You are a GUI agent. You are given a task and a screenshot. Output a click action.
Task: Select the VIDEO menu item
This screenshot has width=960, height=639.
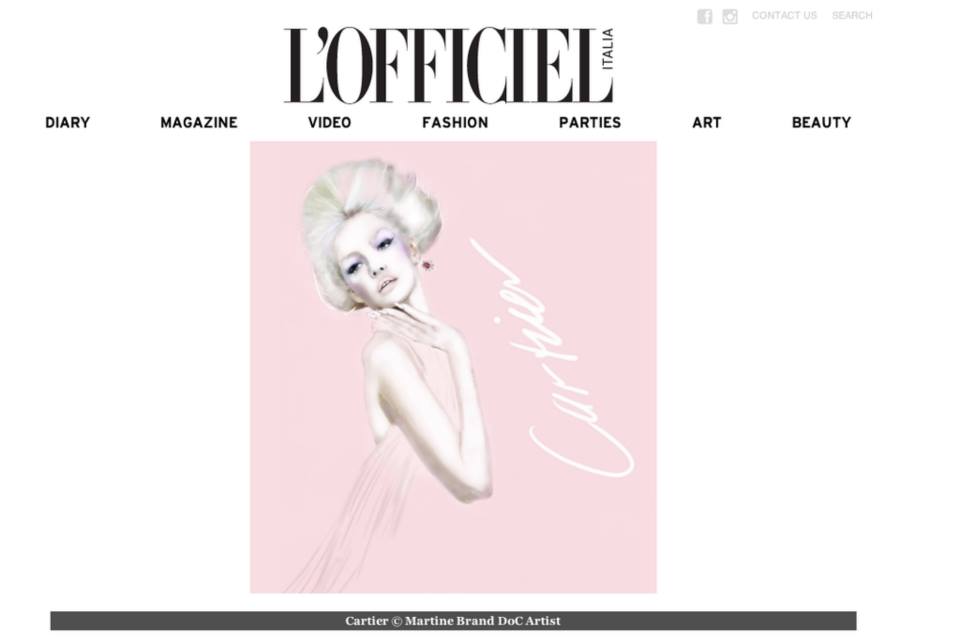[329, 122]
